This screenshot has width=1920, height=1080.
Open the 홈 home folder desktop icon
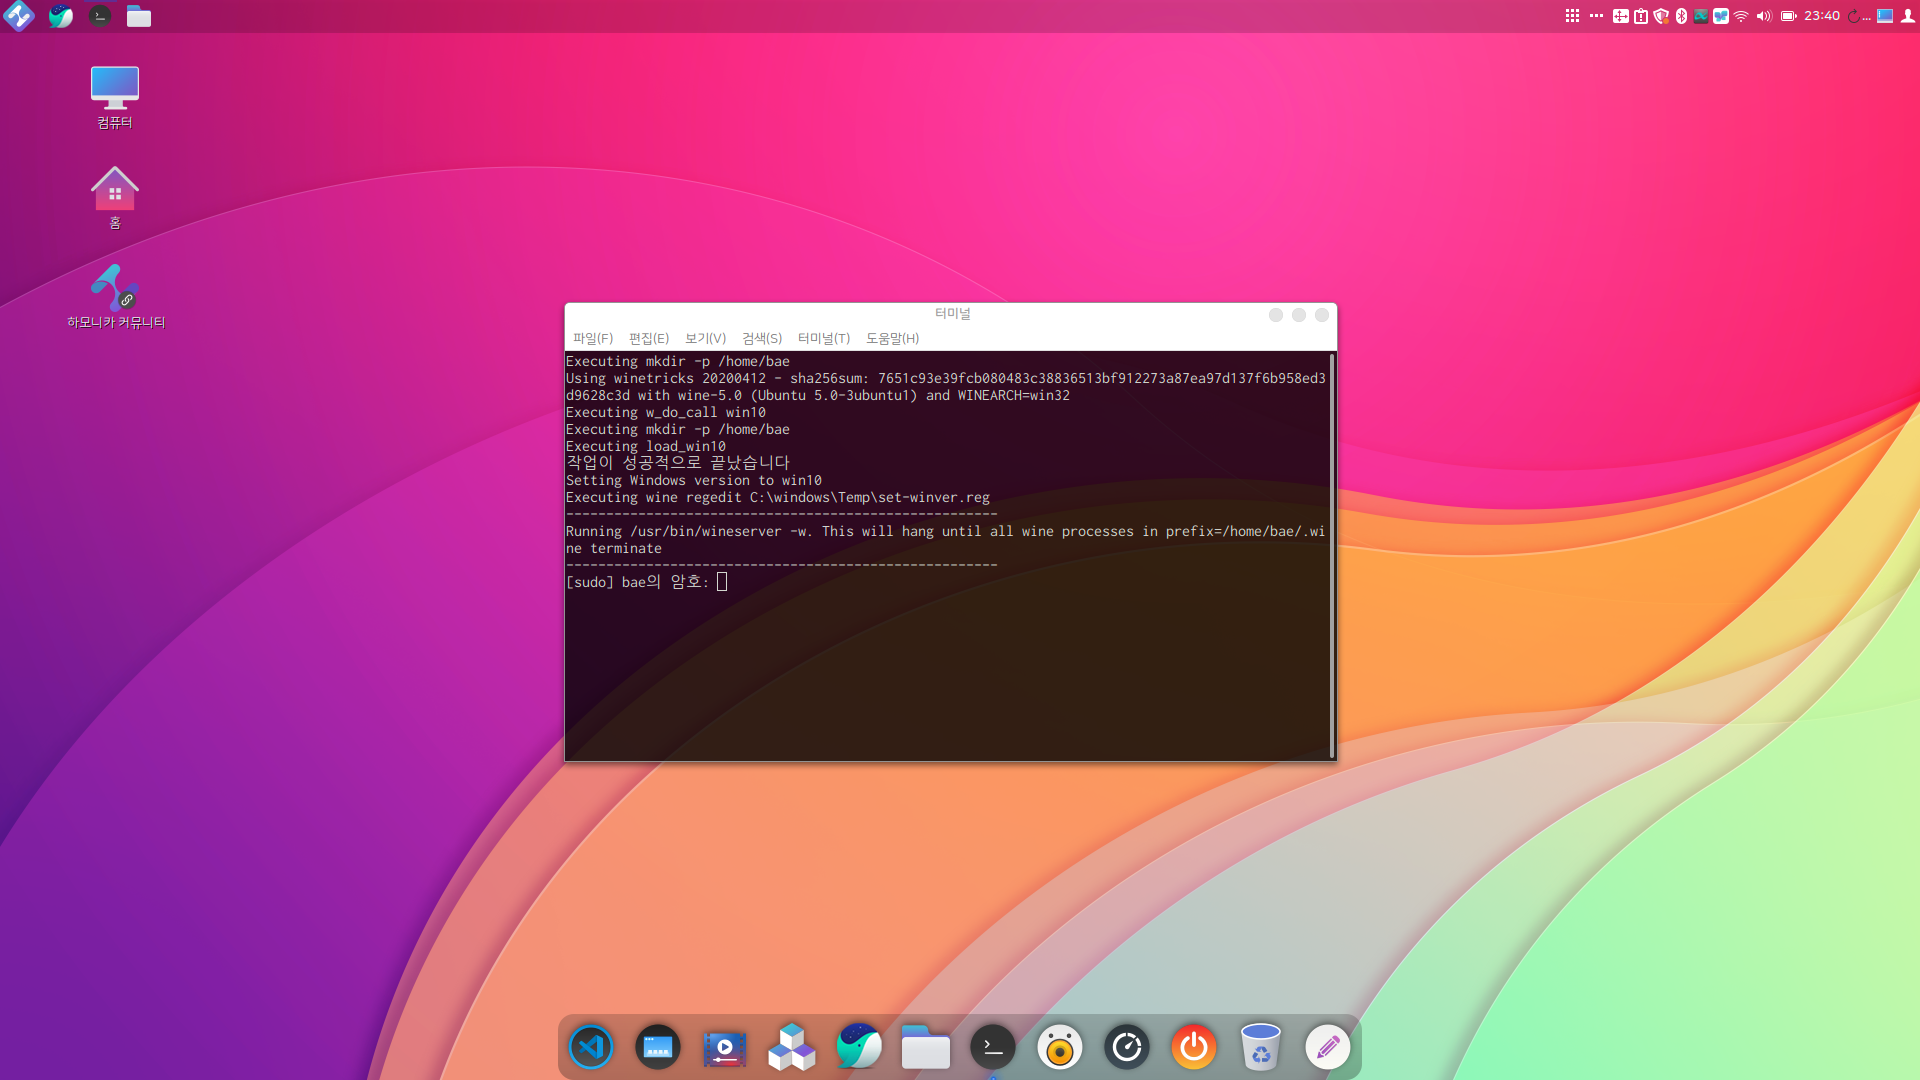115,197
